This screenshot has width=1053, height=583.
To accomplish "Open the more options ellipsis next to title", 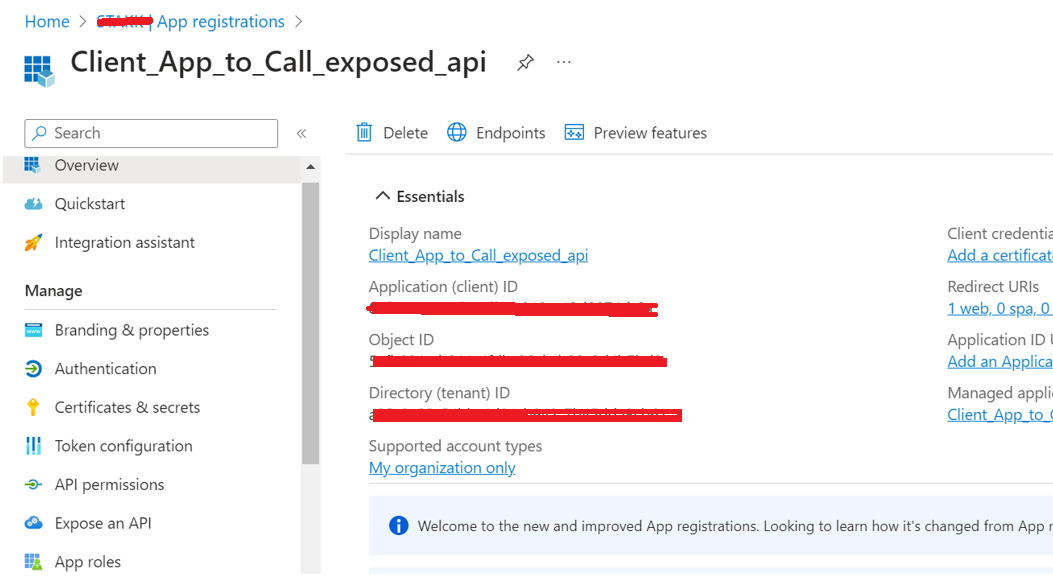I will pos(564,62).
